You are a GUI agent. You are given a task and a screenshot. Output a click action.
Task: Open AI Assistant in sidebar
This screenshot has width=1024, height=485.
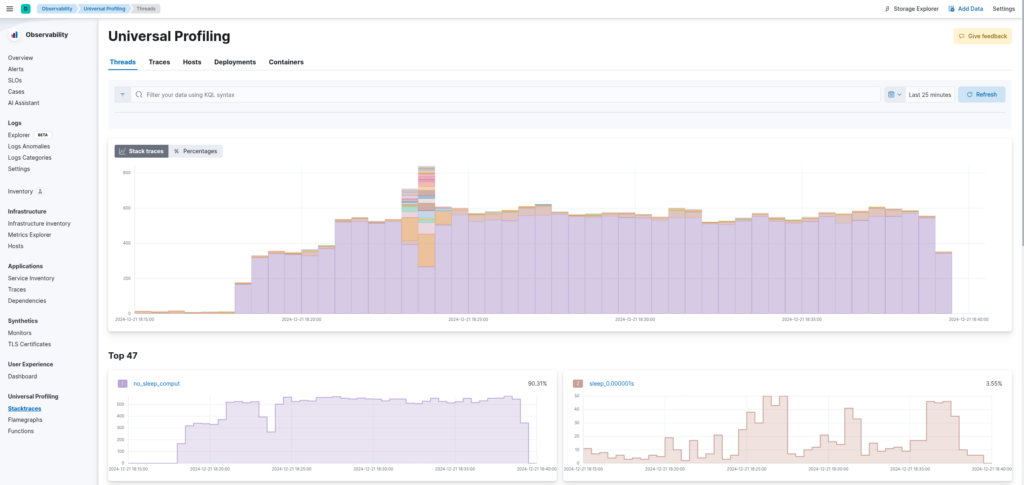click(x=24, y=102)
